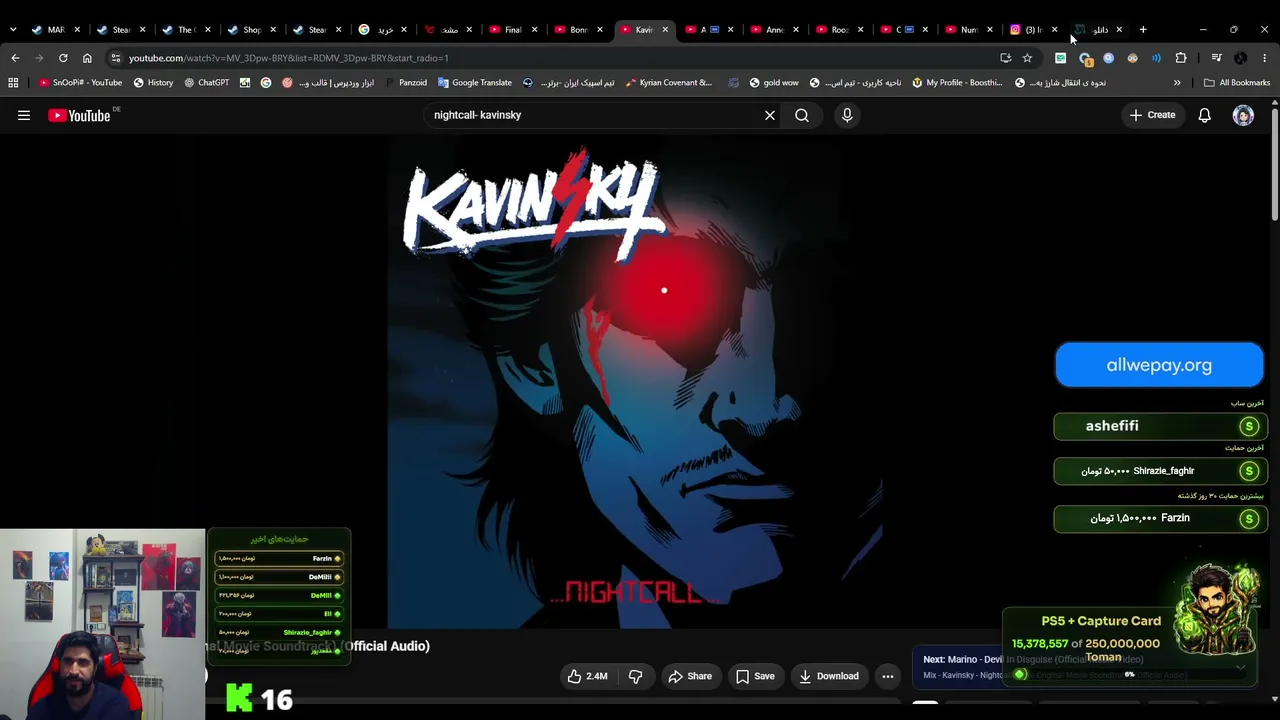View site information icon in address bar

(117, 58)
